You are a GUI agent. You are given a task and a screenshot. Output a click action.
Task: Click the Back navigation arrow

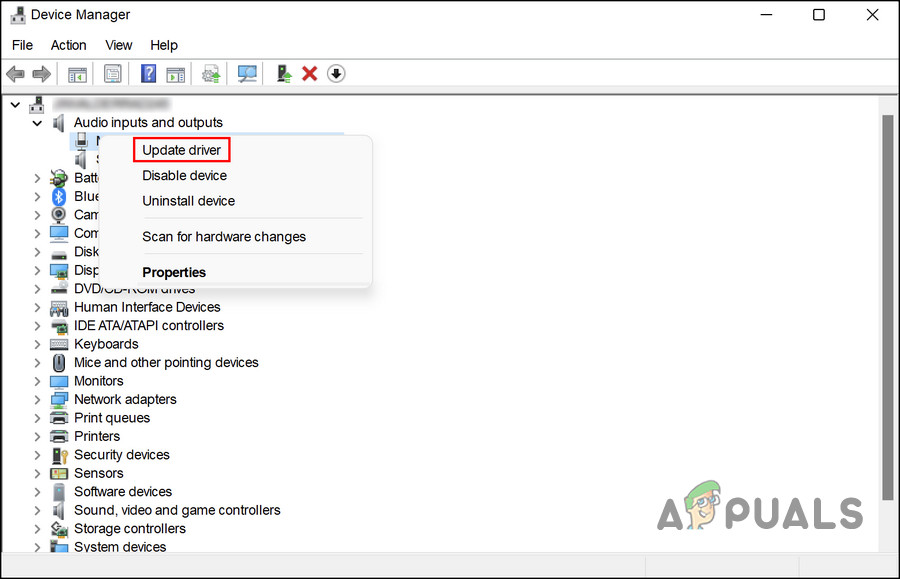click(x=15, y=73)
